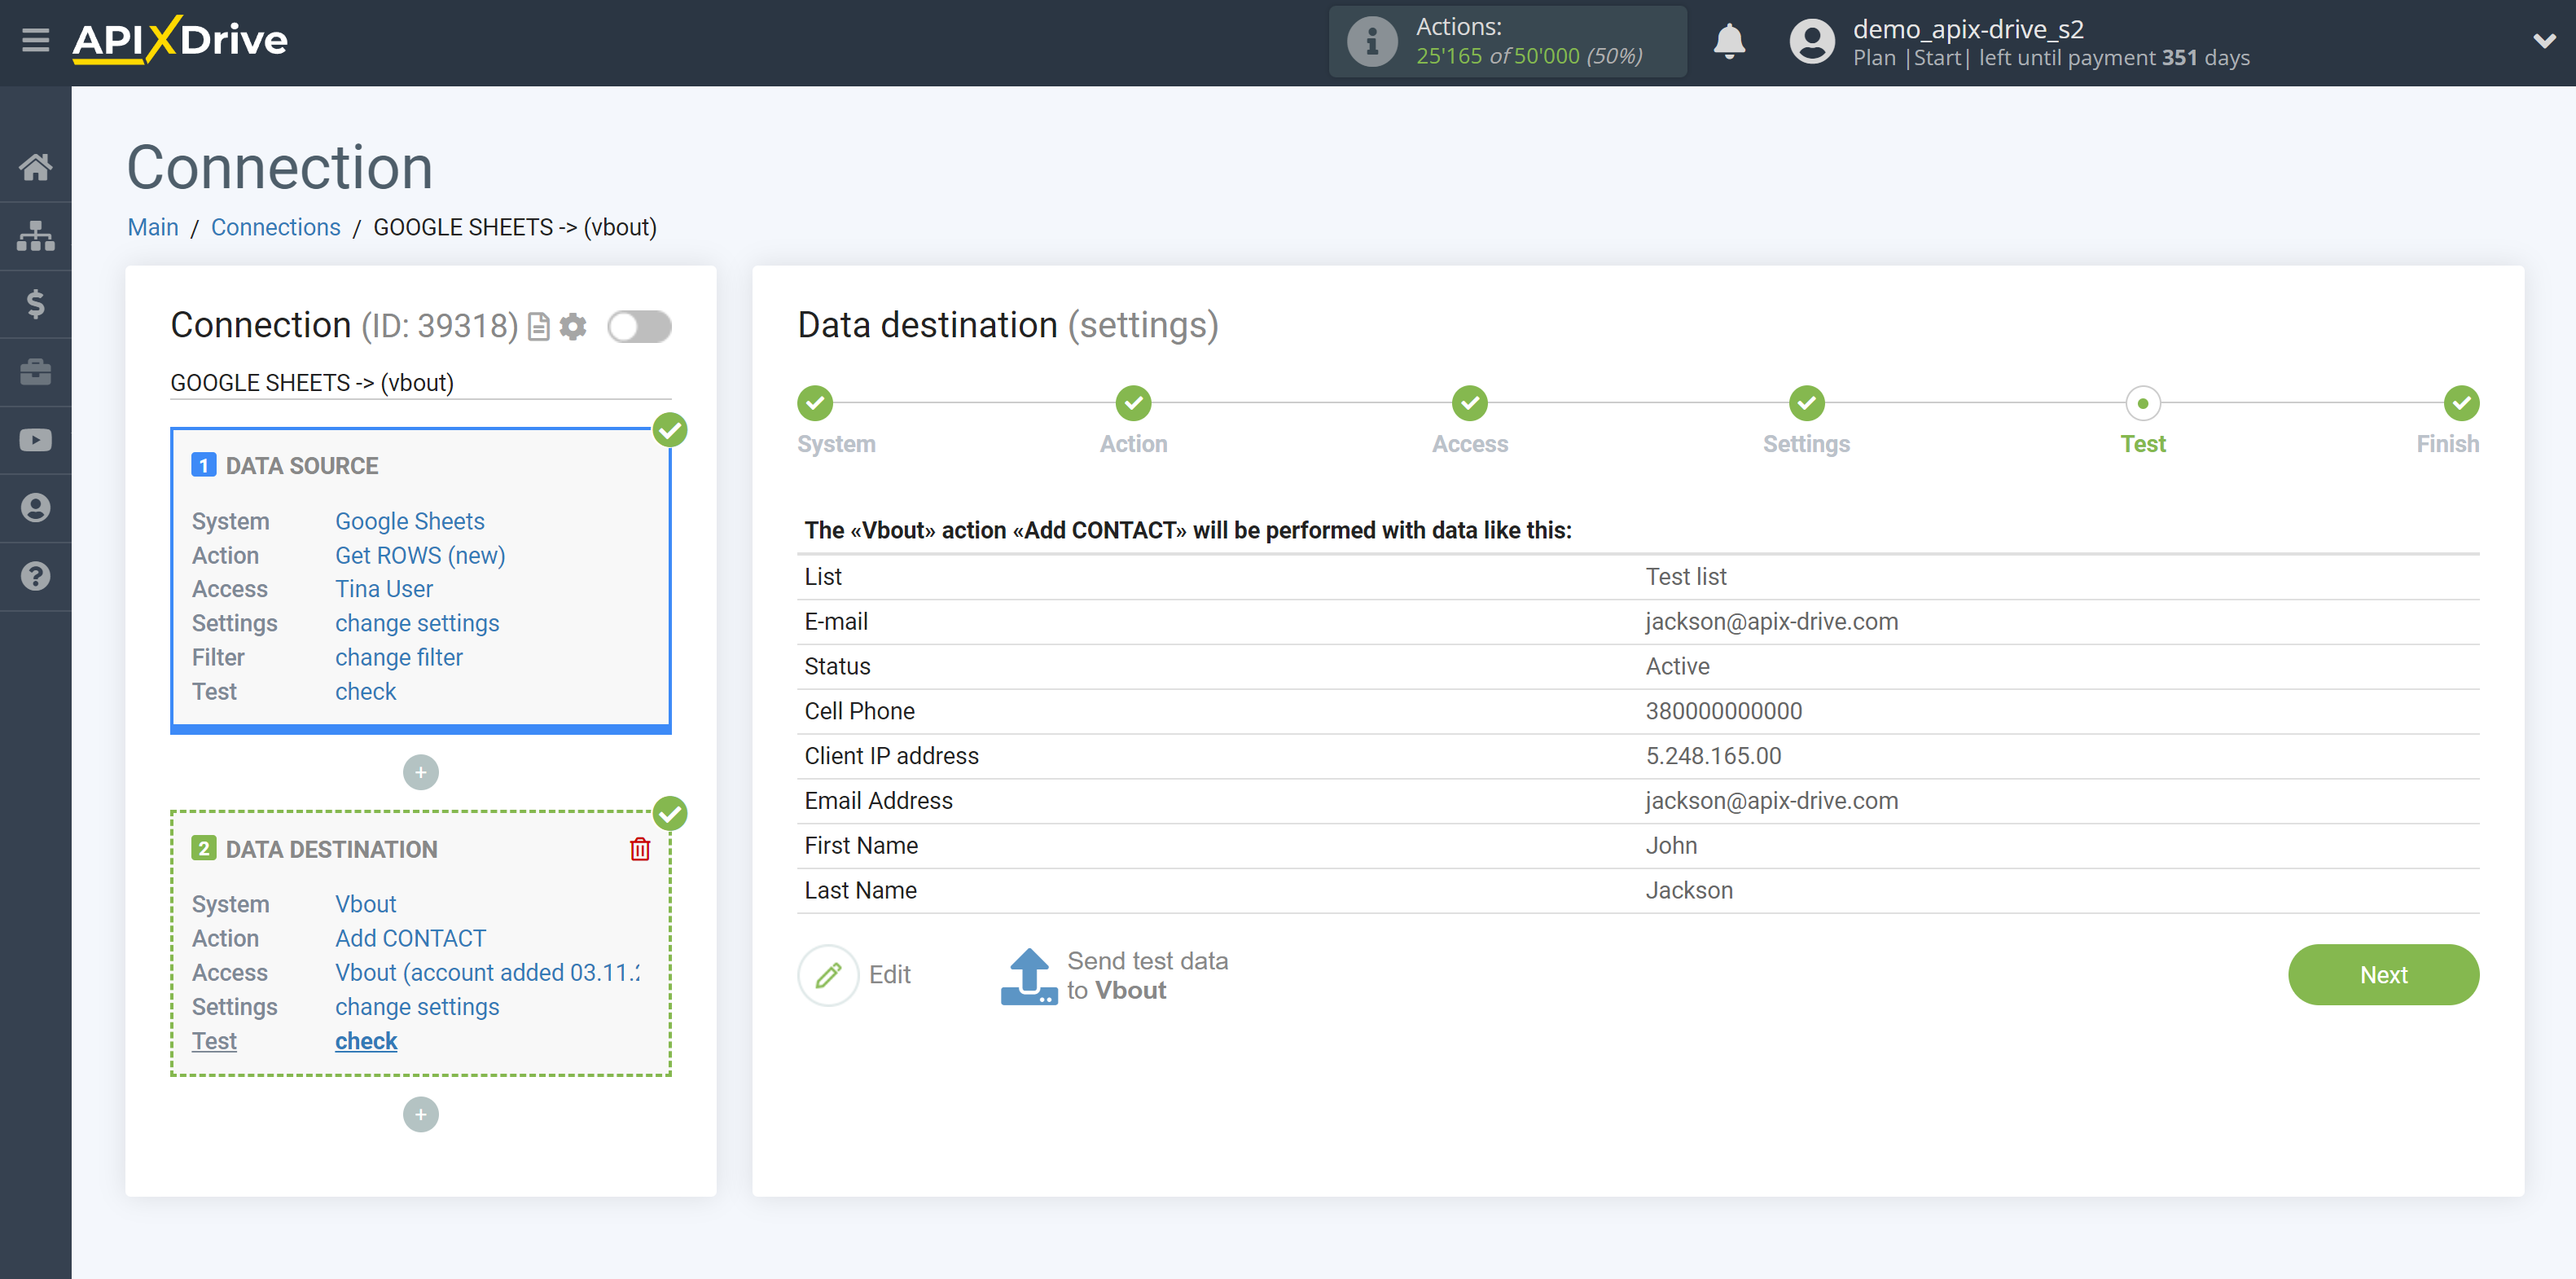Enable the connection toggle switch
This screenshot has height=1279, width=2576.
click(x=639, y=327)
